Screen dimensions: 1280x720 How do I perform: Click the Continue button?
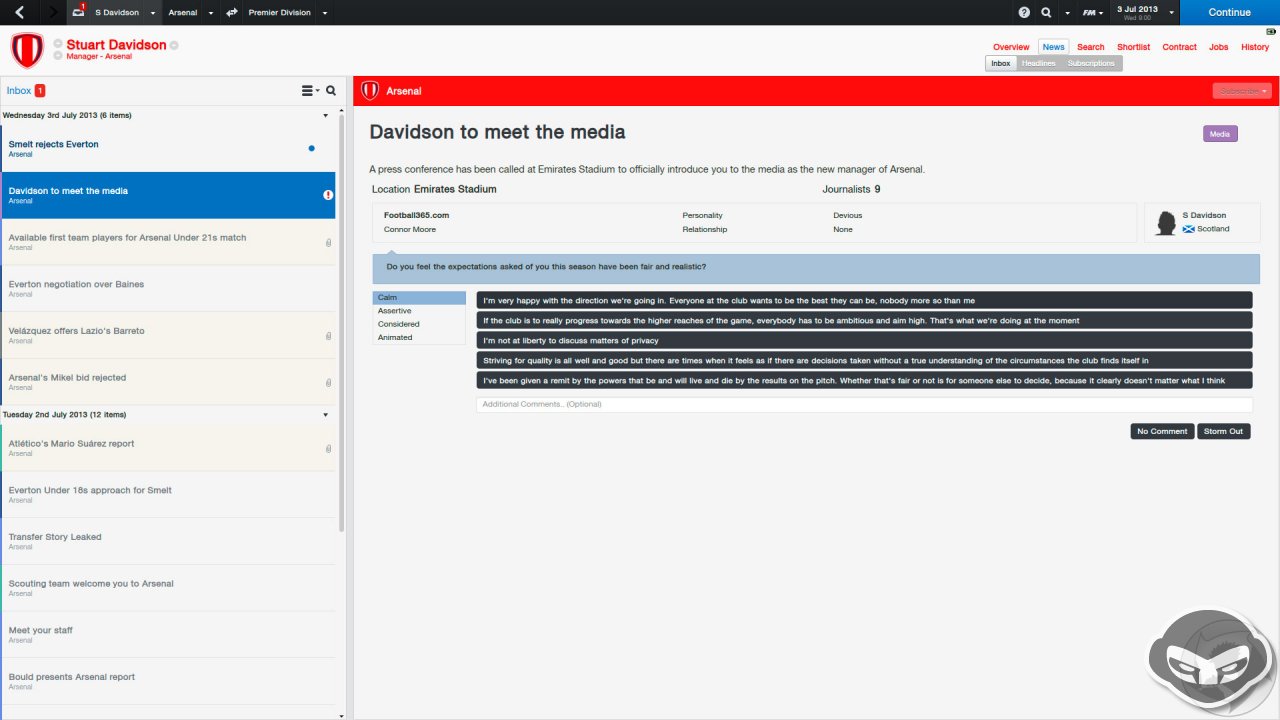coord(1230,12)
